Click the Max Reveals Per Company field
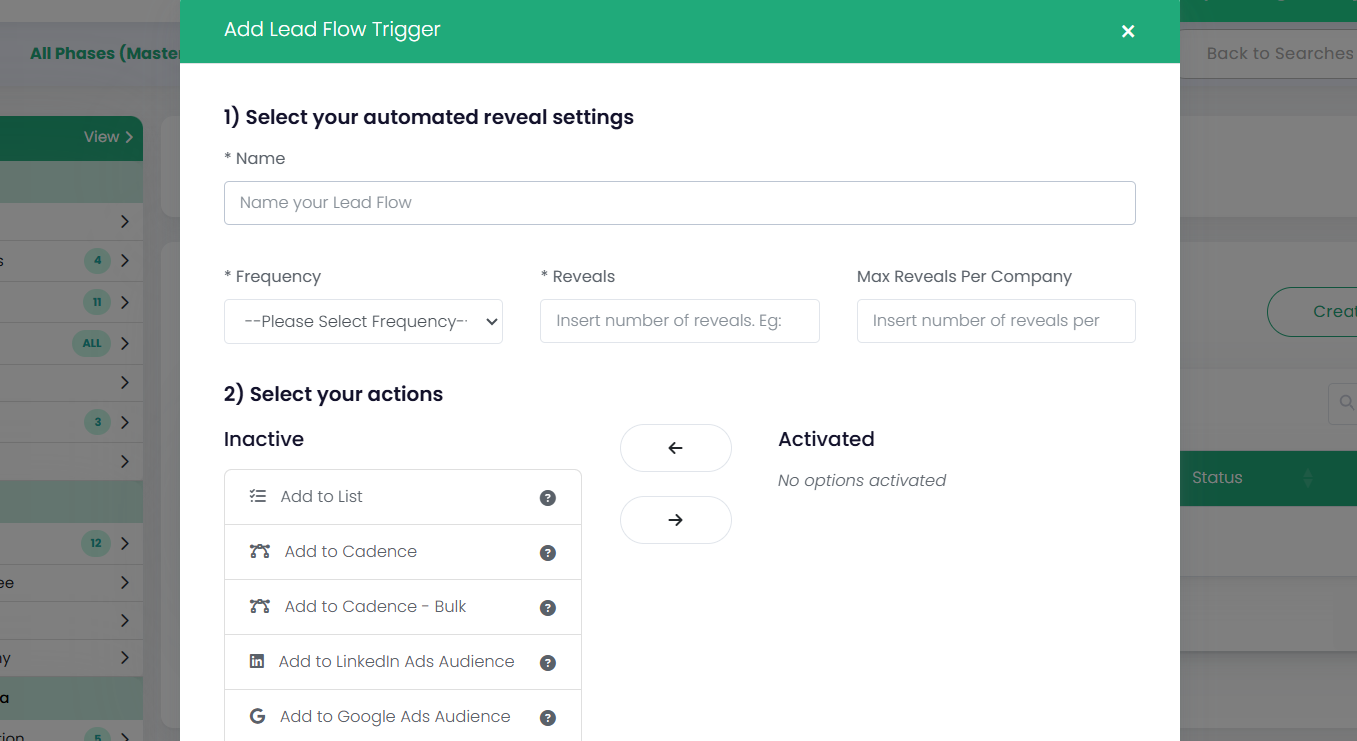The height and width of the screenshot is (741, 1357). 995,321
